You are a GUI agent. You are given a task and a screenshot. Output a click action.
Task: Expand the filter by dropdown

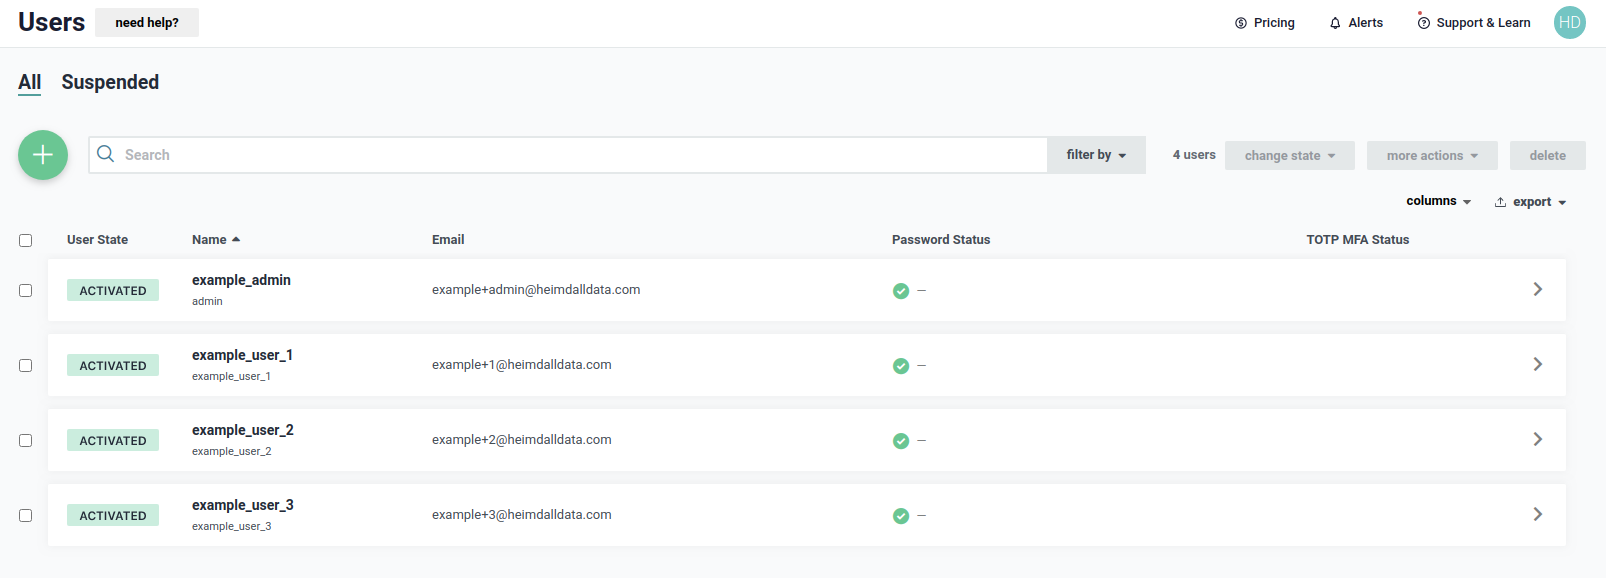pyautogui.click(x=1096, y=155)
